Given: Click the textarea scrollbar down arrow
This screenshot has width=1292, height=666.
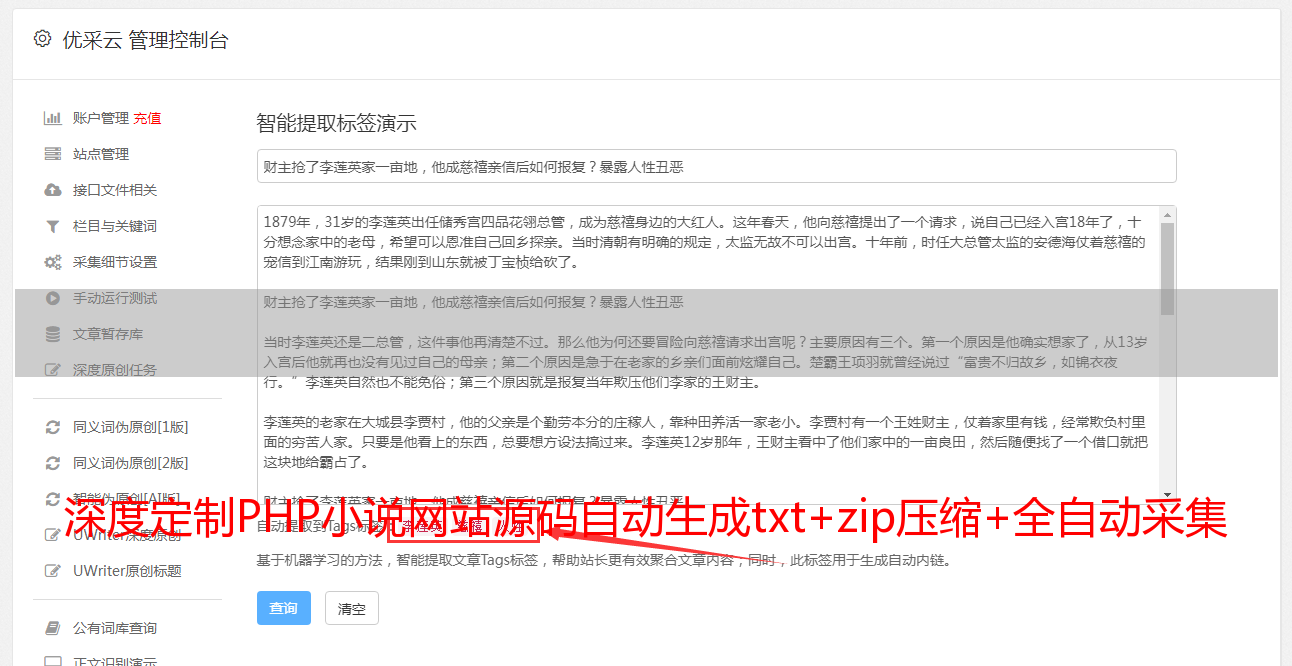Looking at the screenshot, I should point(1167,496).
